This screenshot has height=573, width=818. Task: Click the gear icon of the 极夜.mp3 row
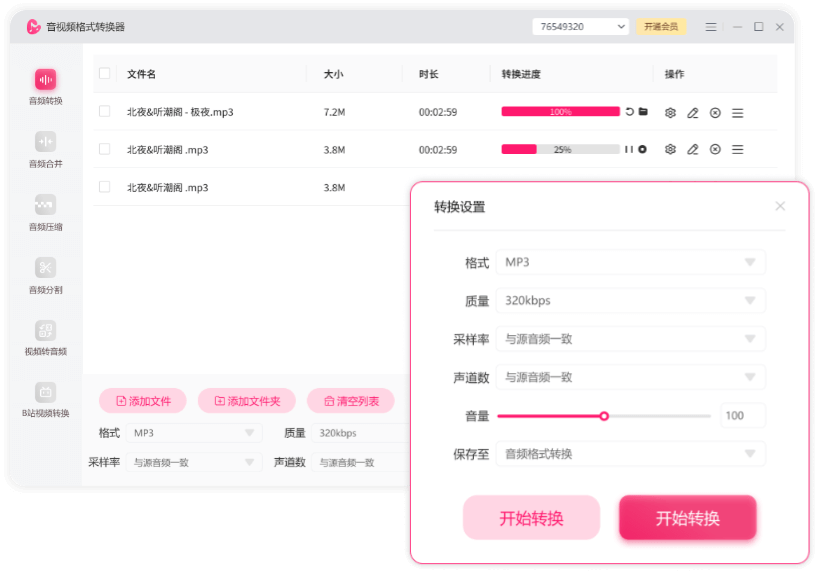(x=670, y=113)
